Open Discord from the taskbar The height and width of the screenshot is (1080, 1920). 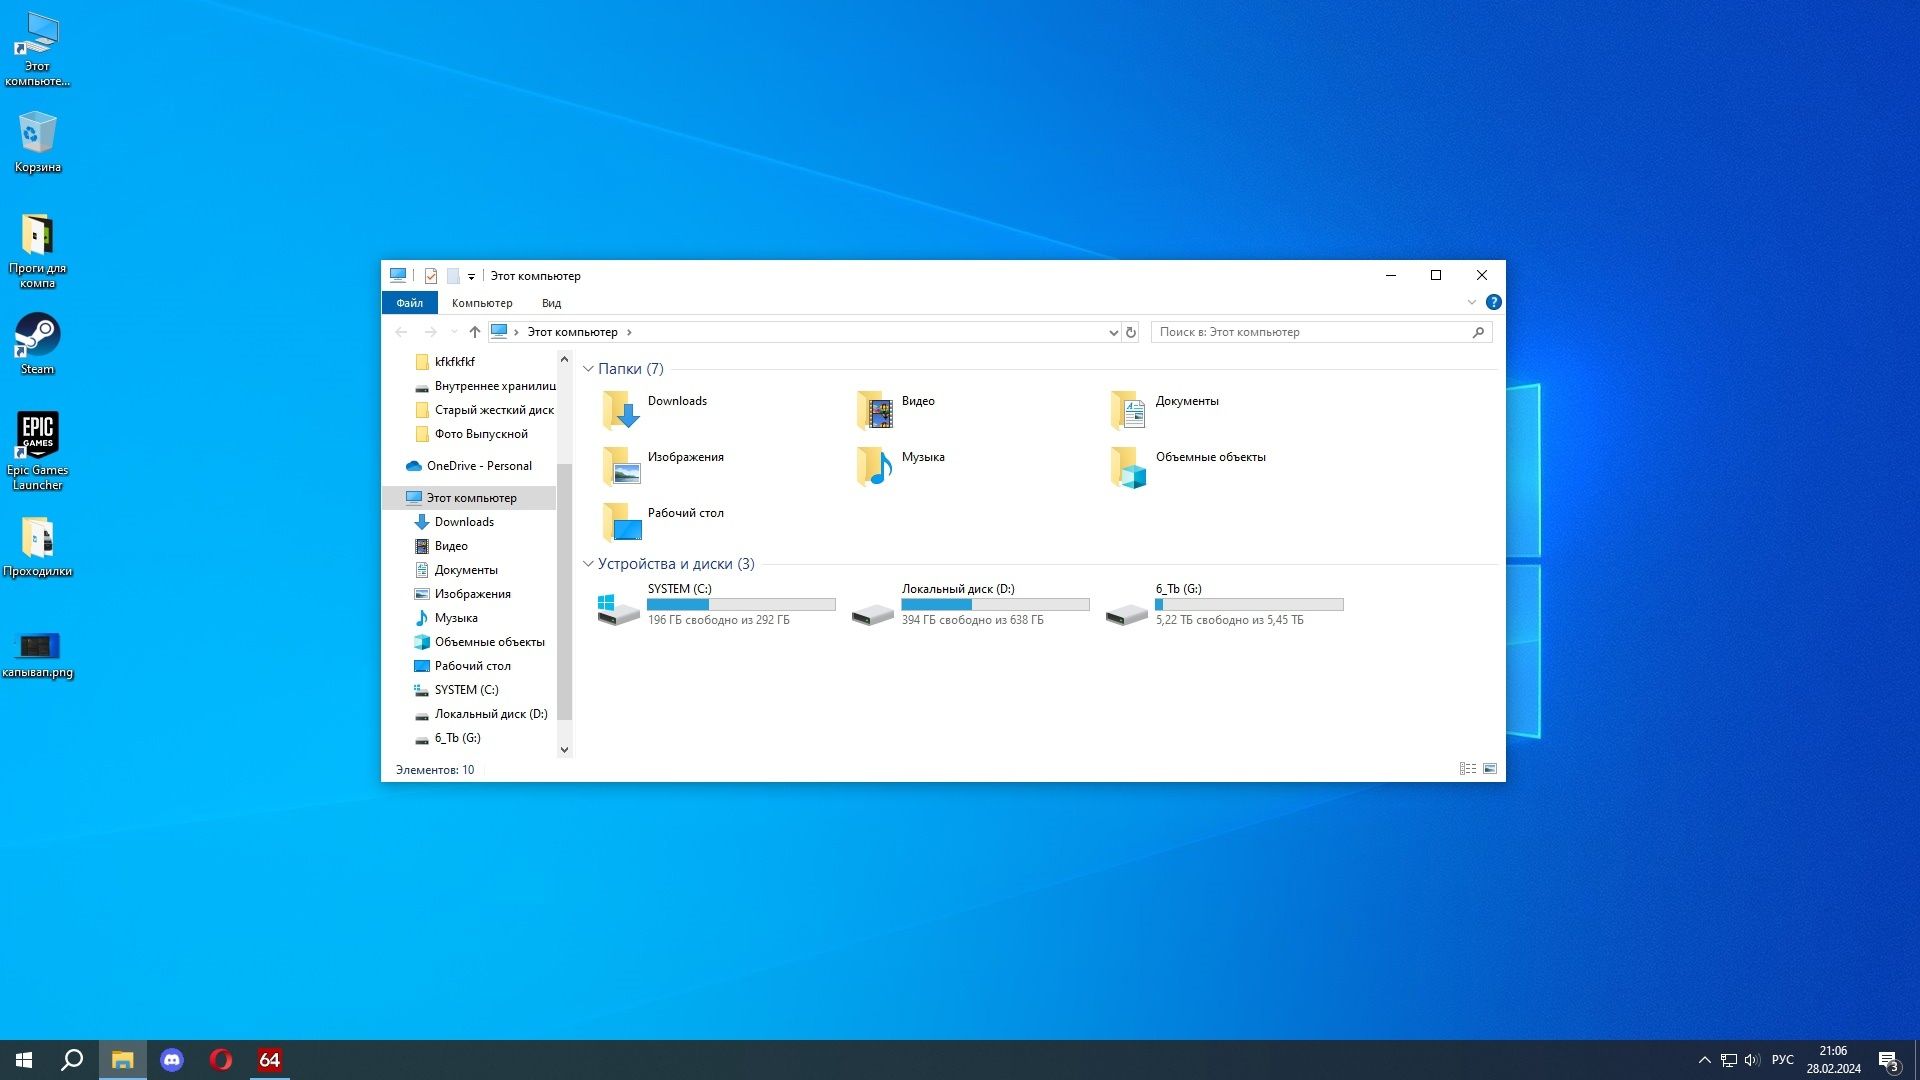click(x=172, y=1060)
